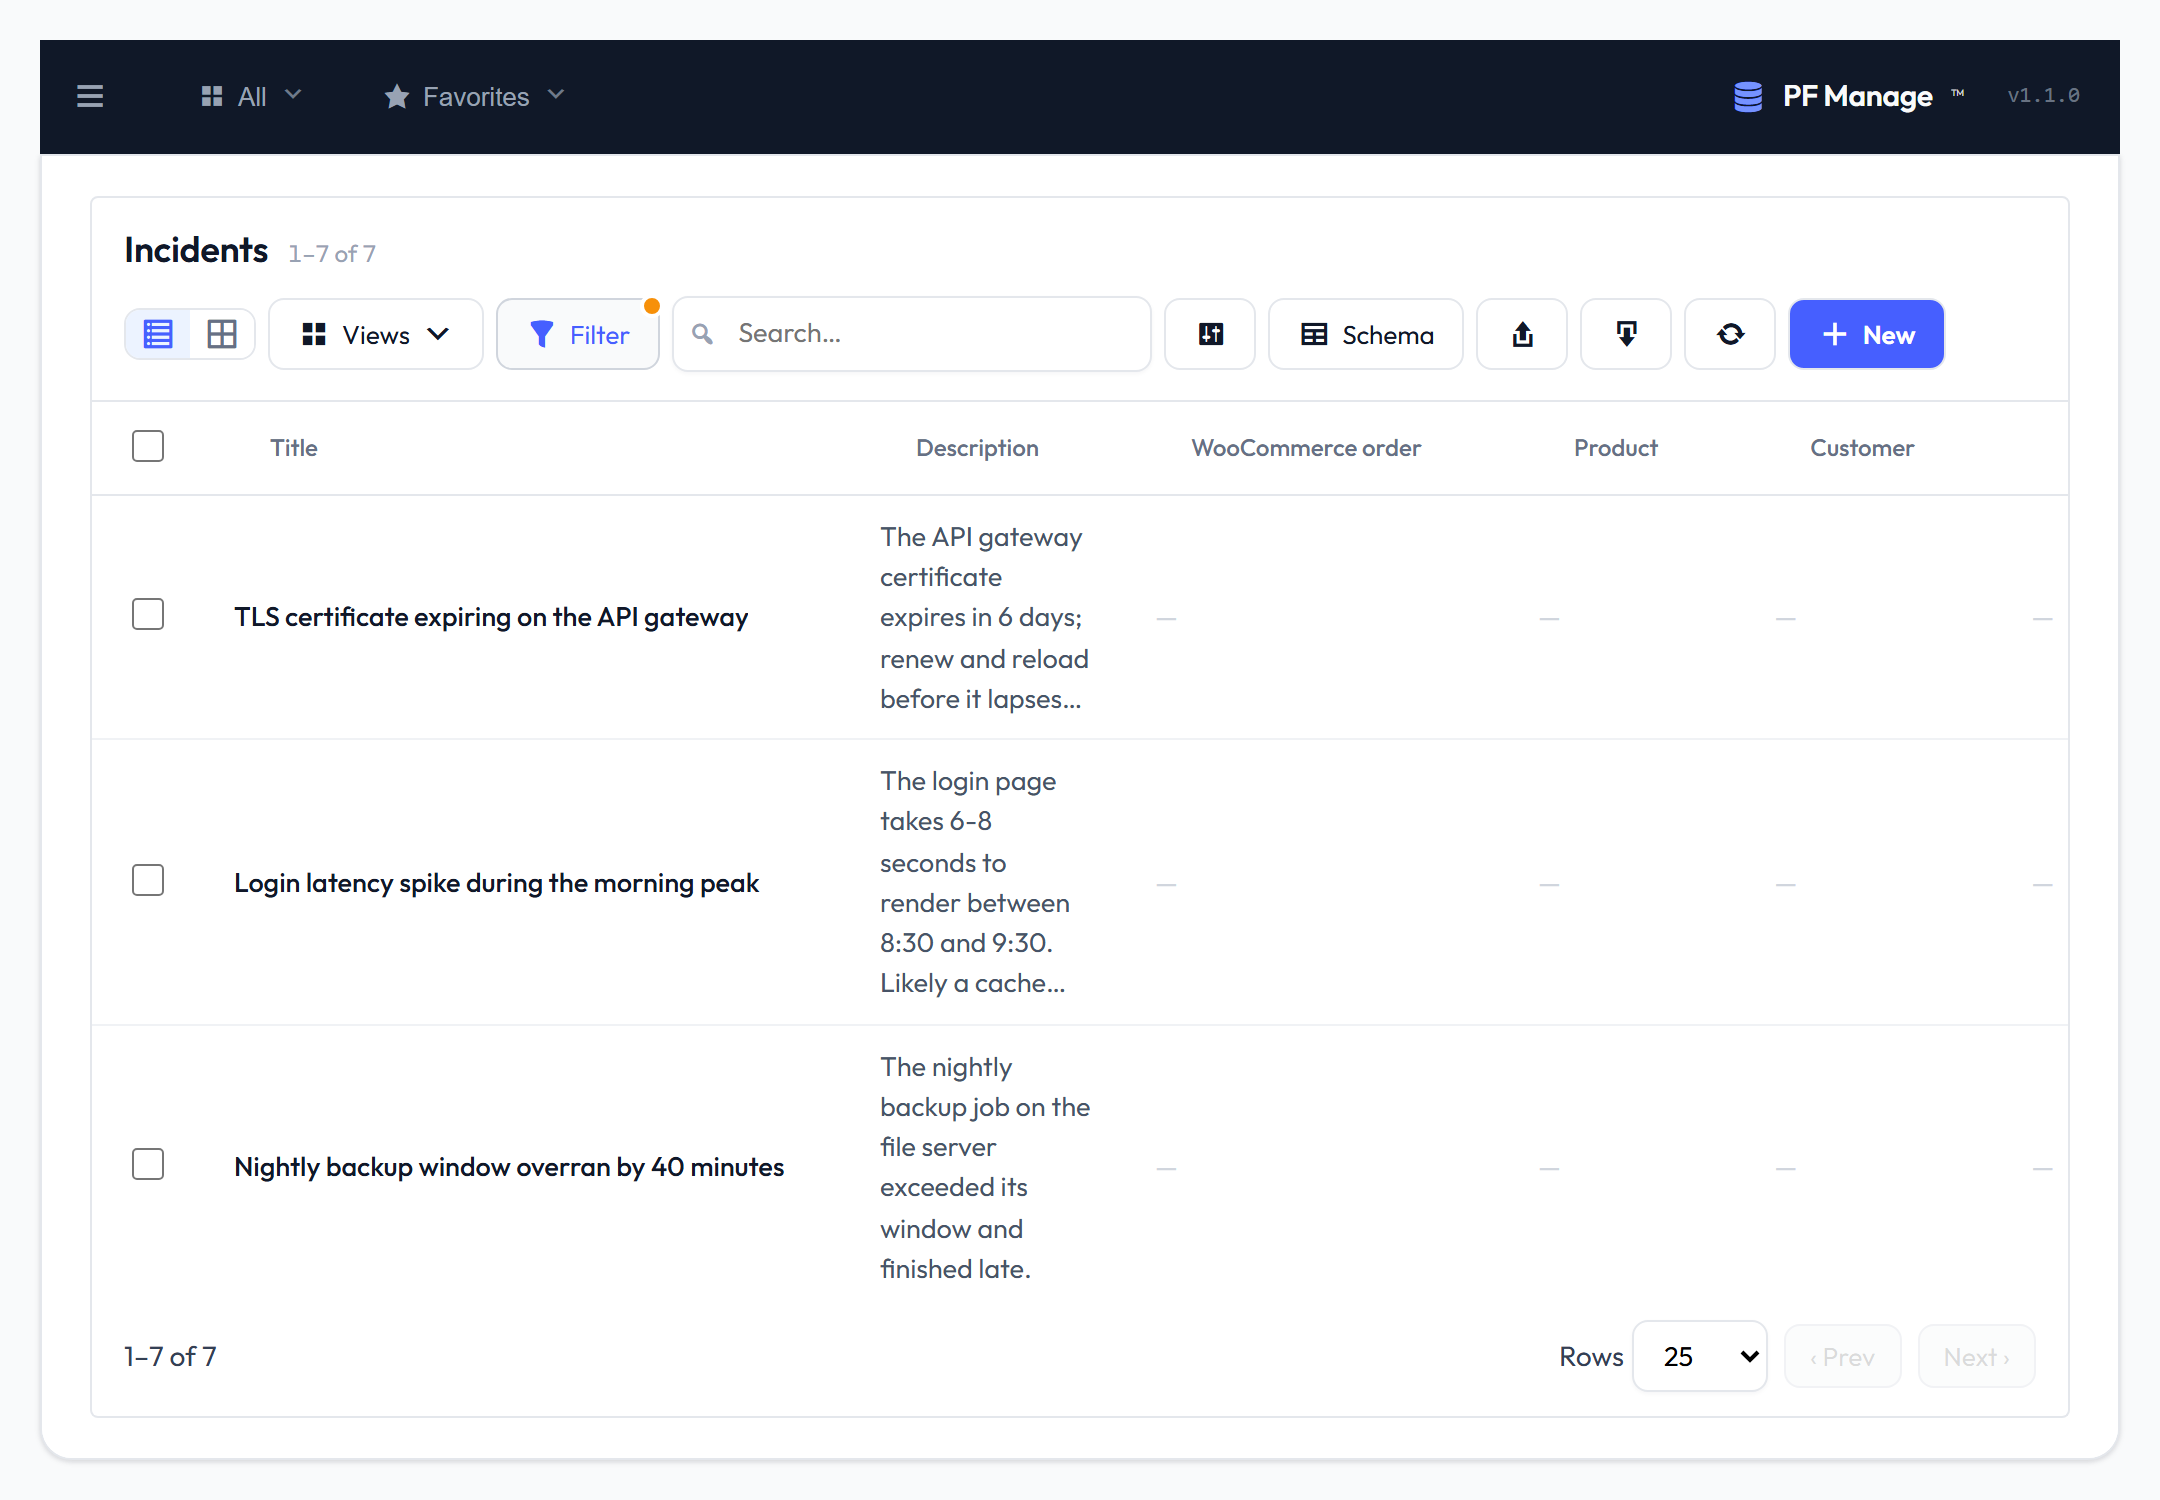2160x1500 pixels.
Task: Change the Rows per page select
Action: click(x=1700, y=1357)
